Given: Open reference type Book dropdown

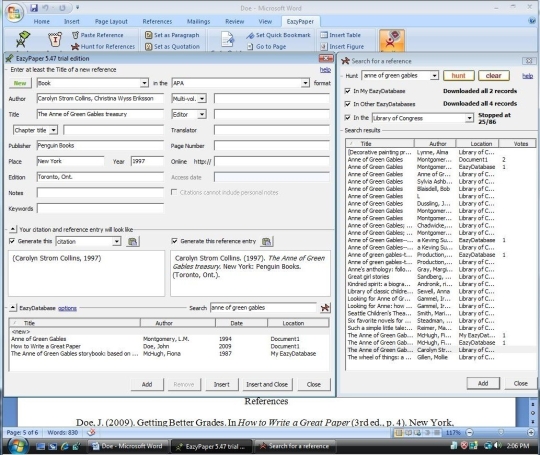Looking at the screenshot, I should pos(144,83).
